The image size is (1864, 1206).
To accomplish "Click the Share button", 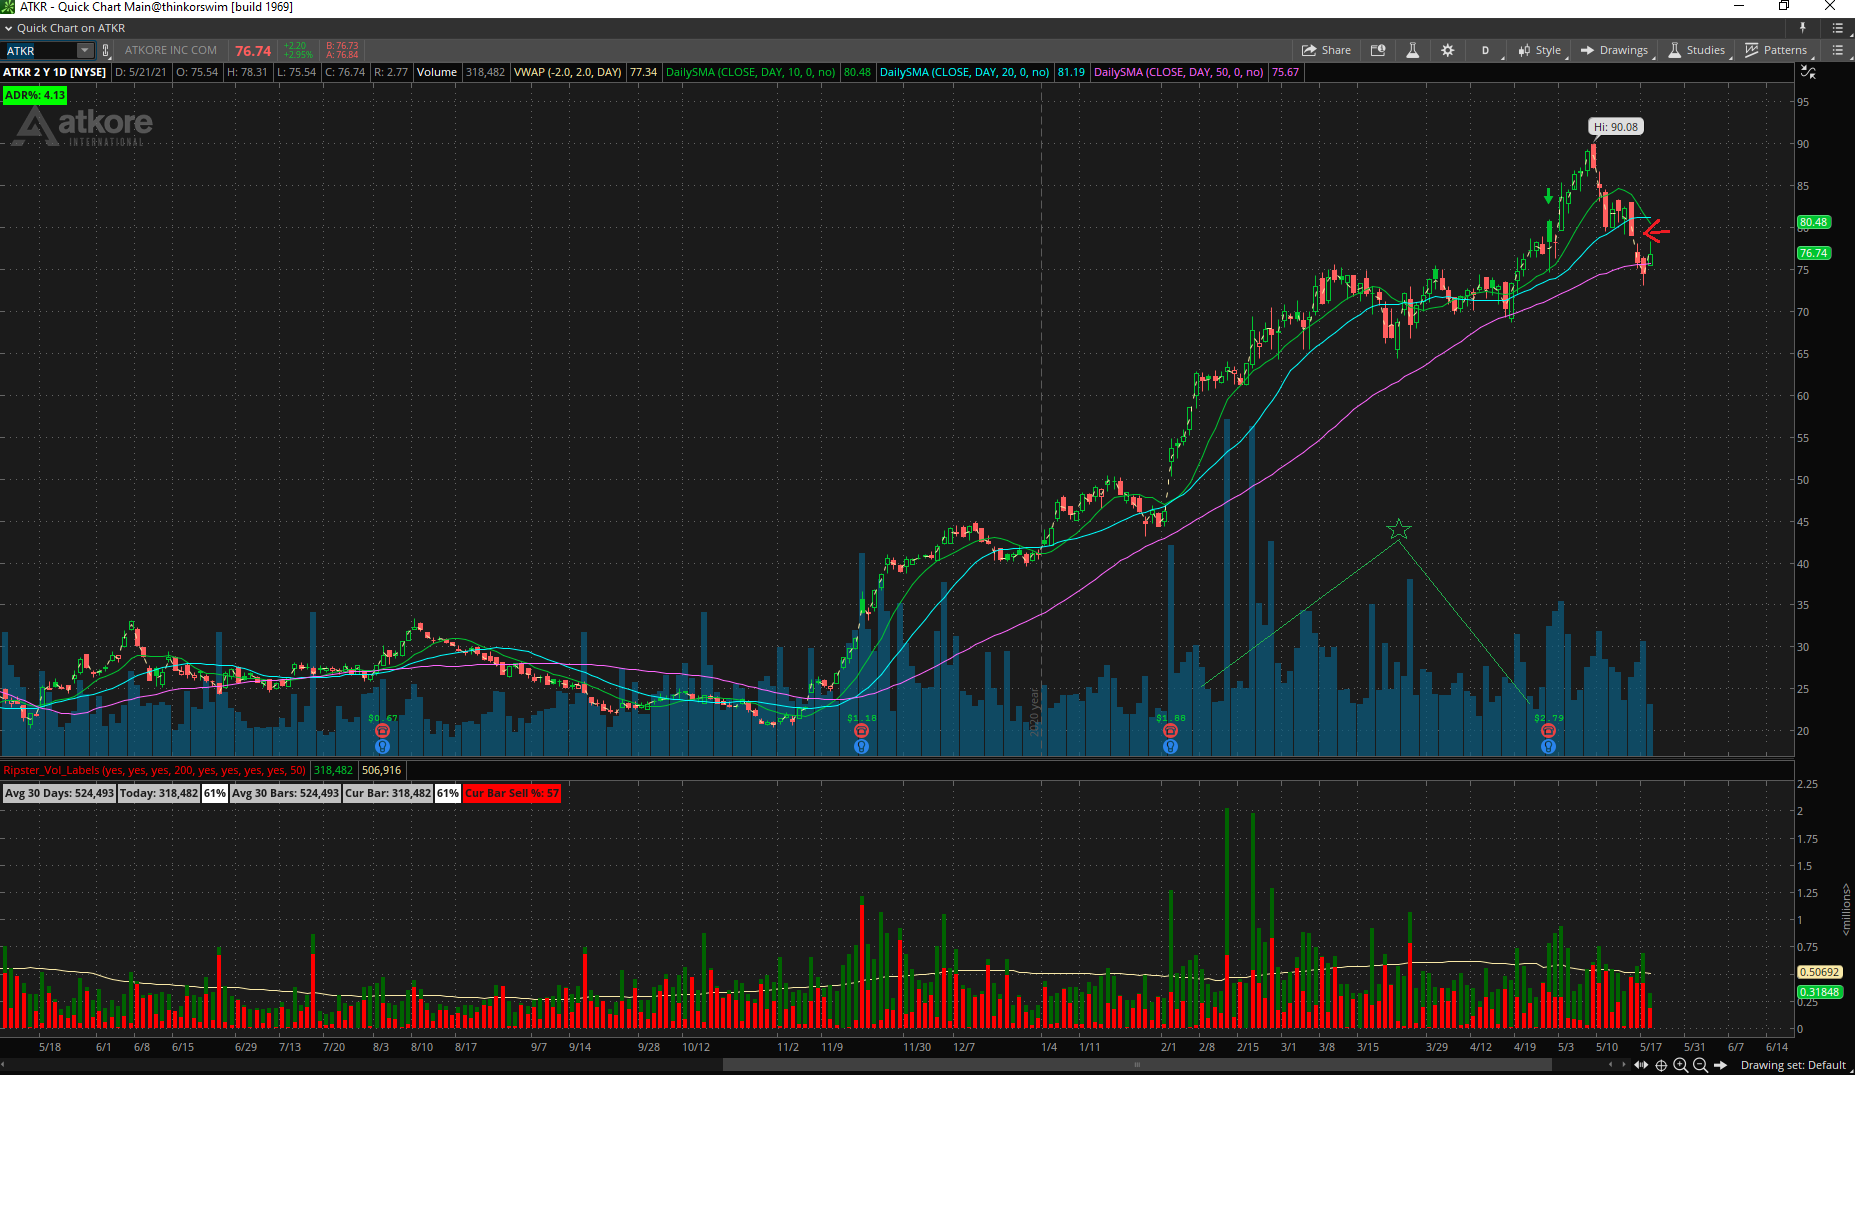I will [1326, 50].
